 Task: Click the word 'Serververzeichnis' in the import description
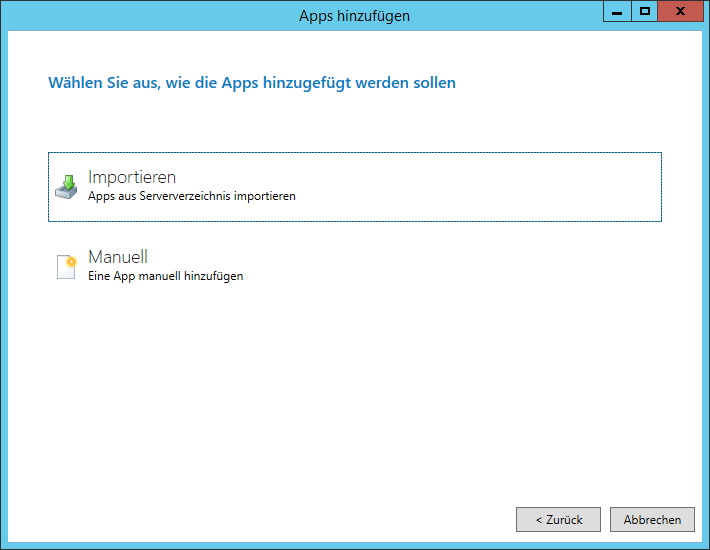189,197
